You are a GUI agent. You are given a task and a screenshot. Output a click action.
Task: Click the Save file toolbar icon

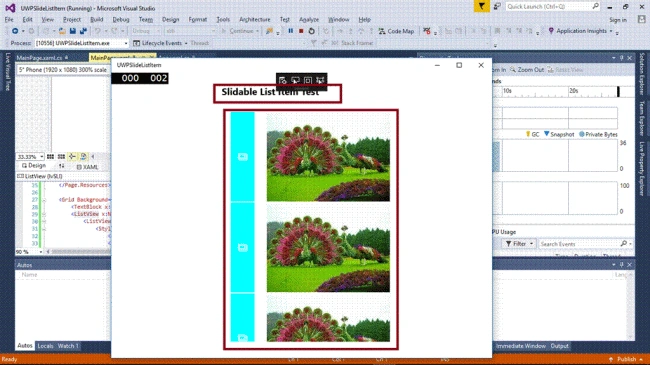tap(73, 31)
